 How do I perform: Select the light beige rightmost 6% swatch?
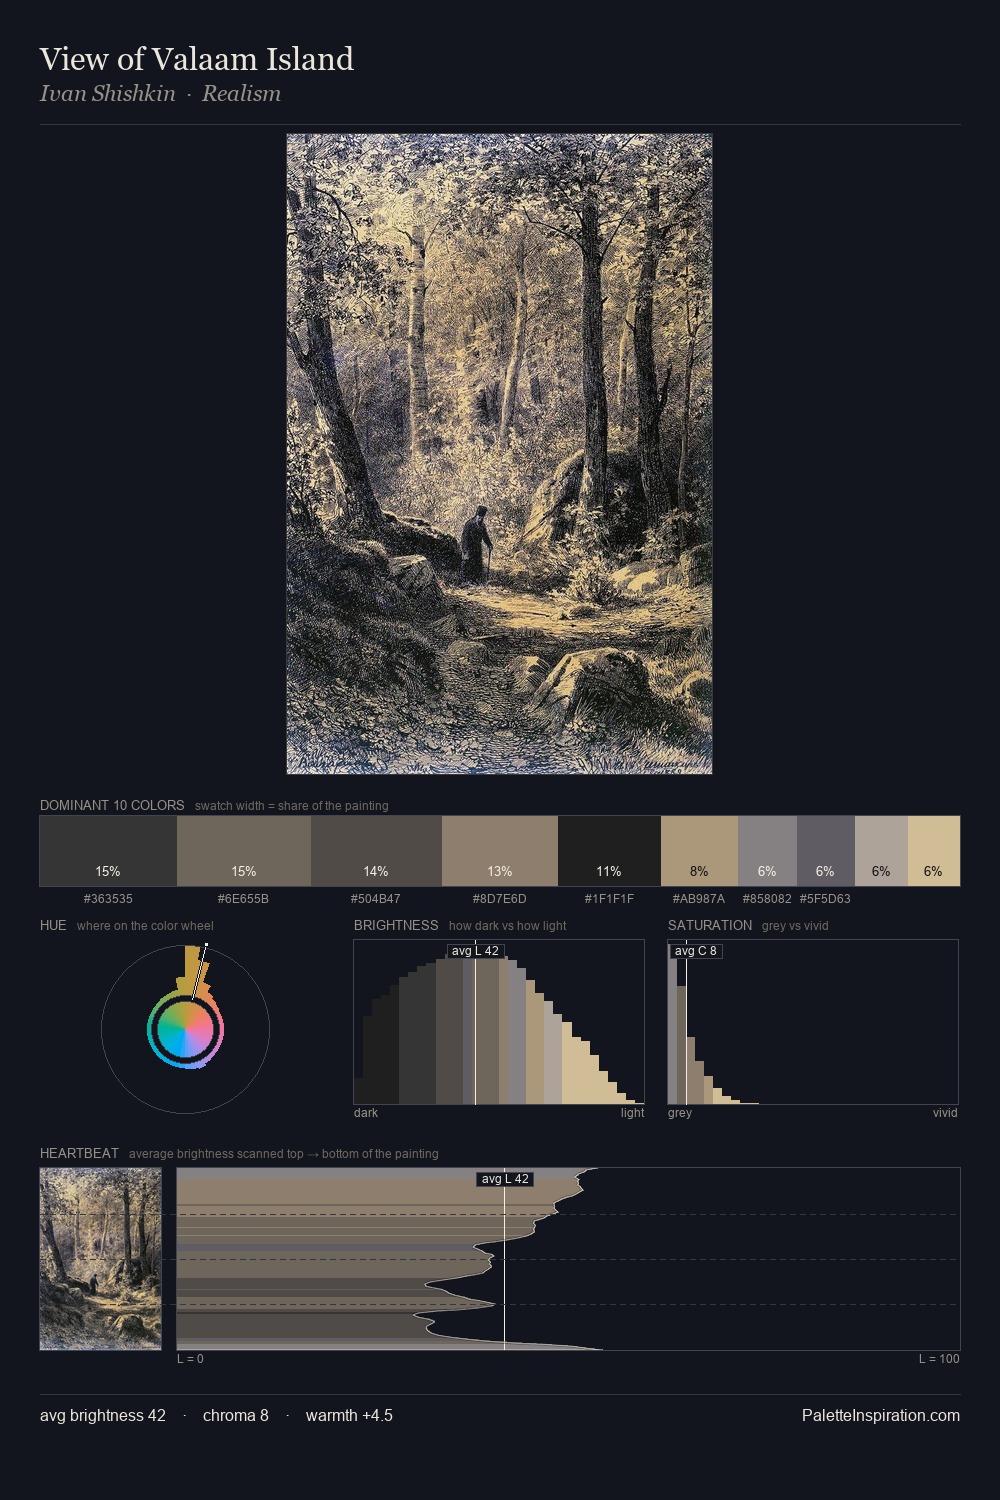[934, 851]
